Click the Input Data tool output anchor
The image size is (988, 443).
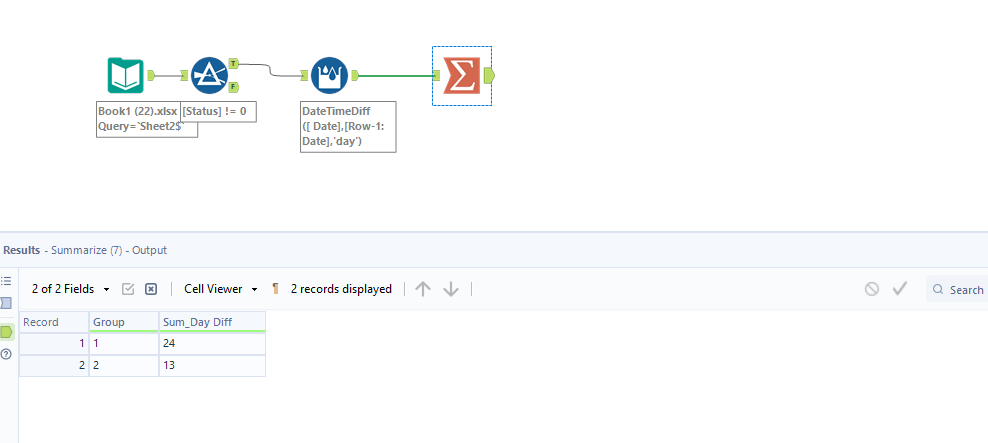click(151, 76)
